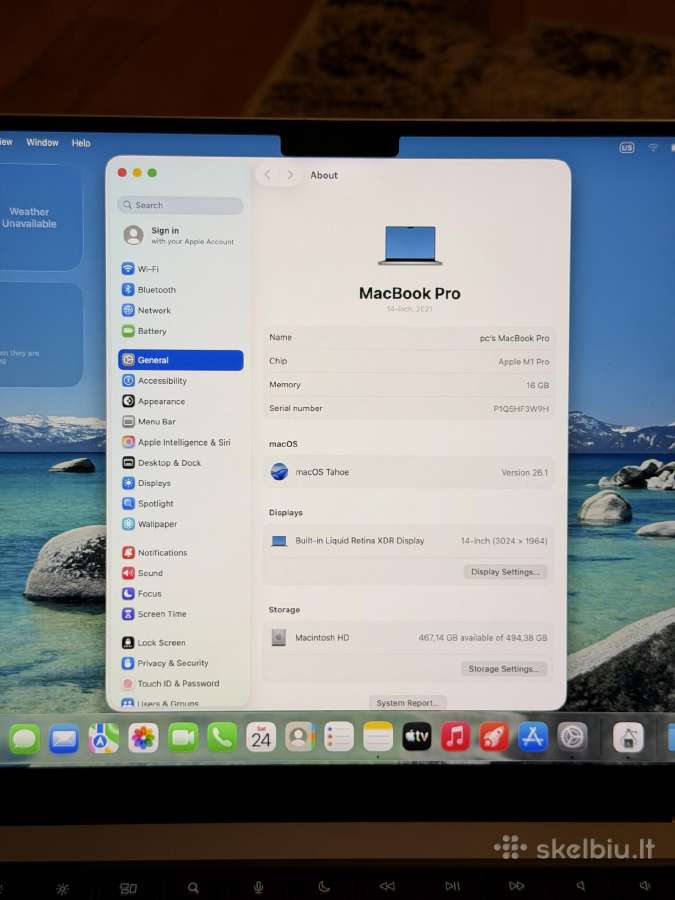Open Privacy & Security settings

(165, 663)
